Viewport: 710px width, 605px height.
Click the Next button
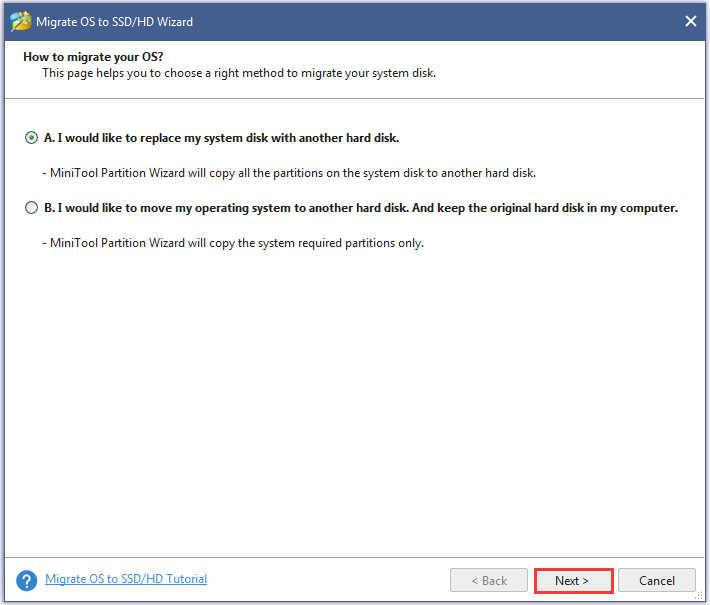pyautogui.click(x=574, y=581)
